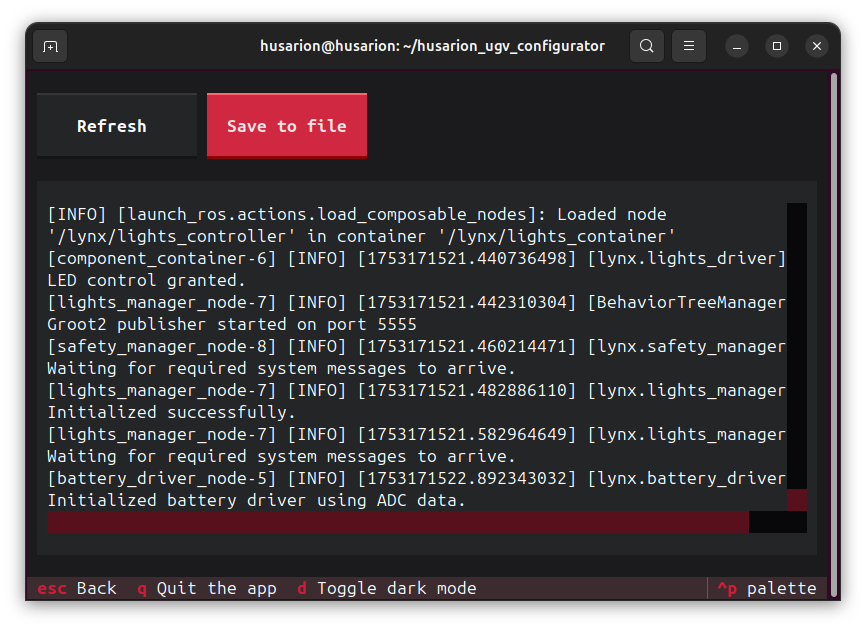Screen dimensions: 866x629
Task: Click the '[launch_ros.actions.load_composable_nodes]' text
Action: [327, 214]
